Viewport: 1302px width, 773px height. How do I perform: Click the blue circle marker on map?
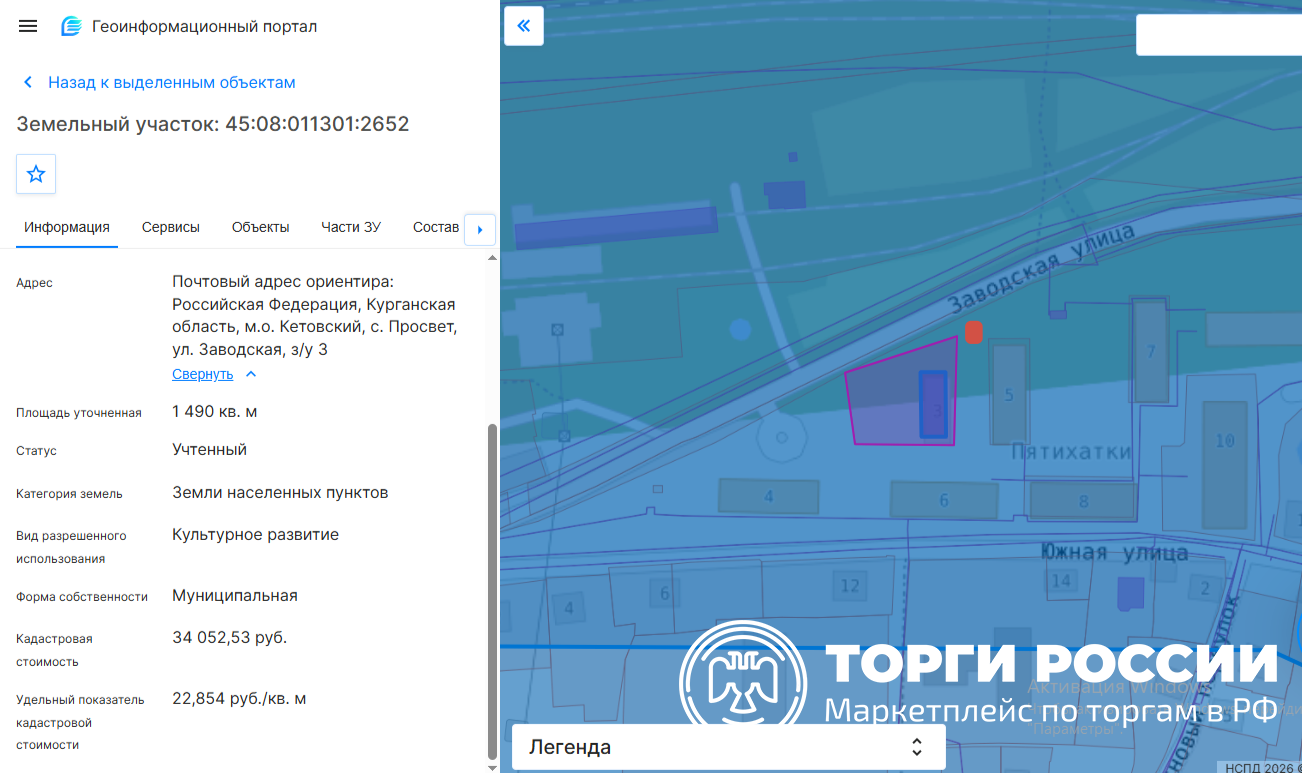coord(740,329)
